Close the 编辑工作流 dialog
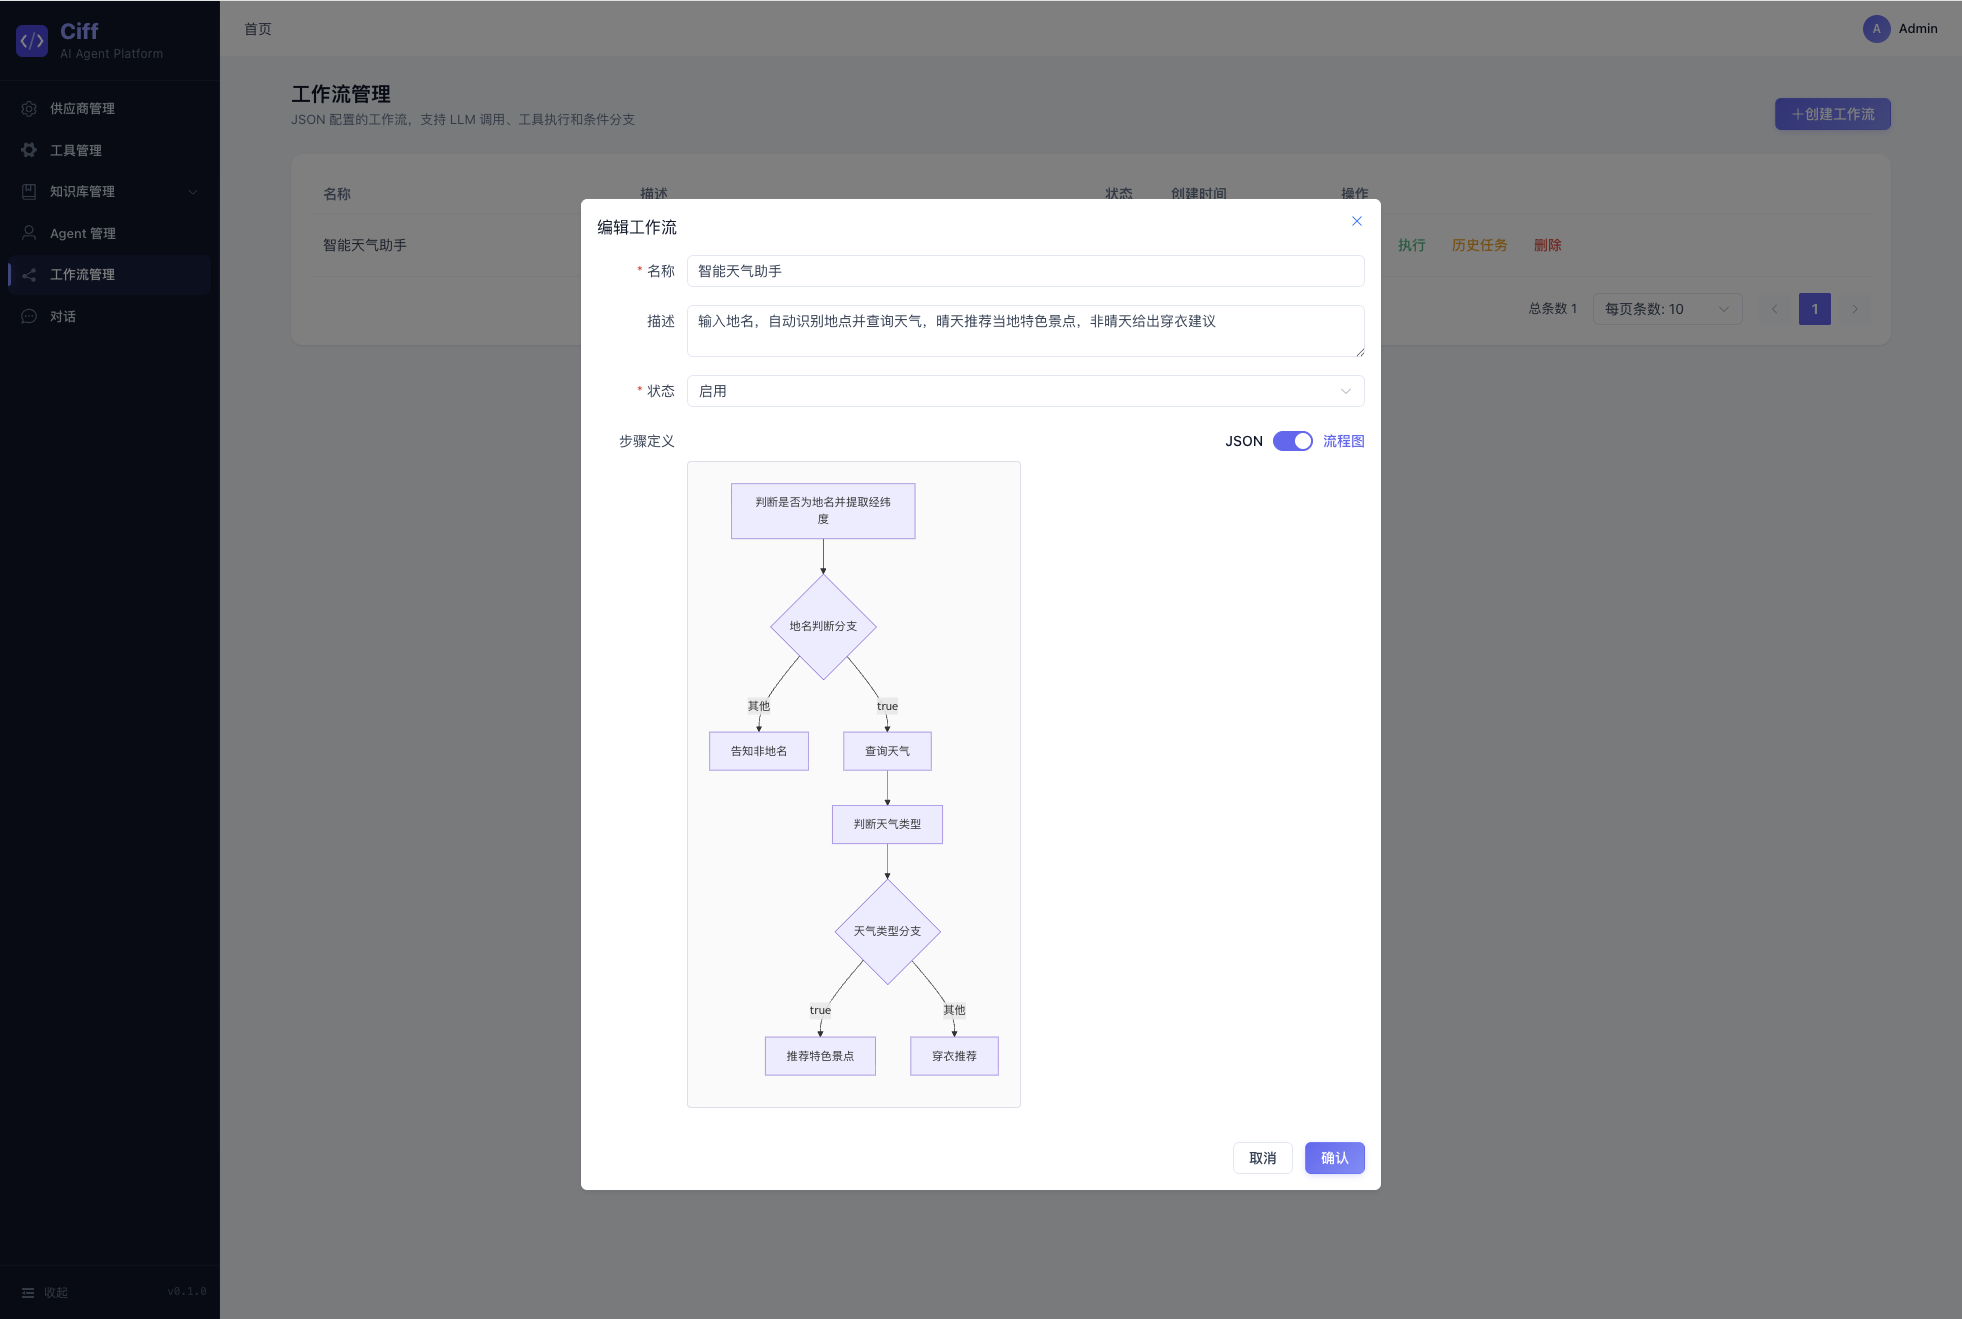The width and height of the screenshot is (1962, 1319). (1357, 221)
